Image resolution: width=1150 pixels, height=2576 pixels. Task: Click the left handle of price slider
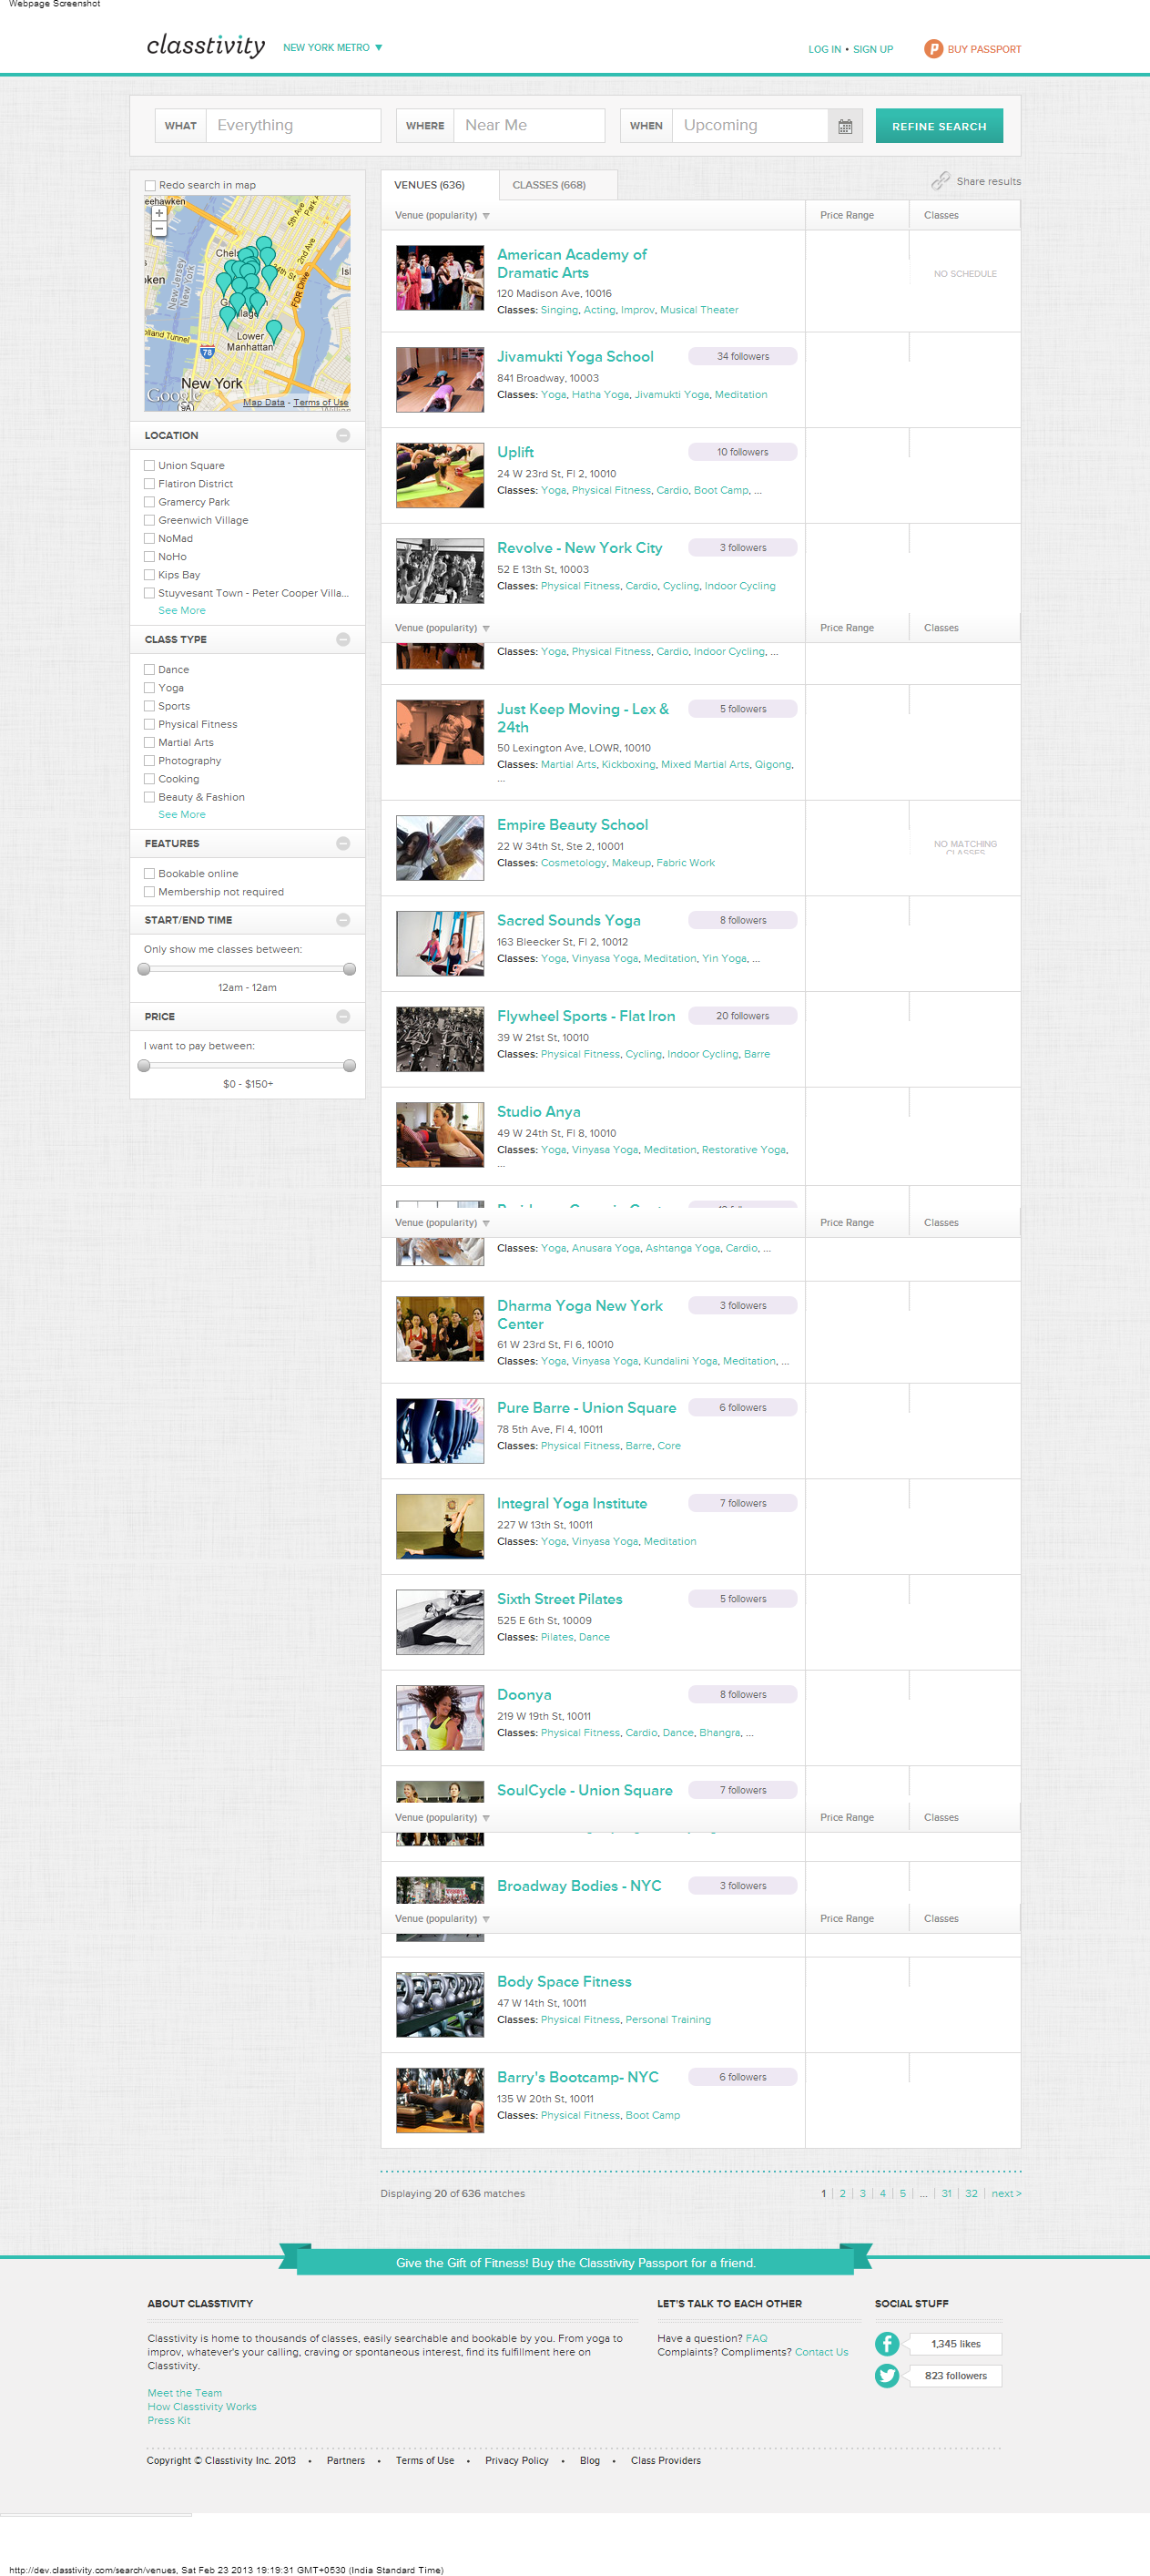point(144,1065)
